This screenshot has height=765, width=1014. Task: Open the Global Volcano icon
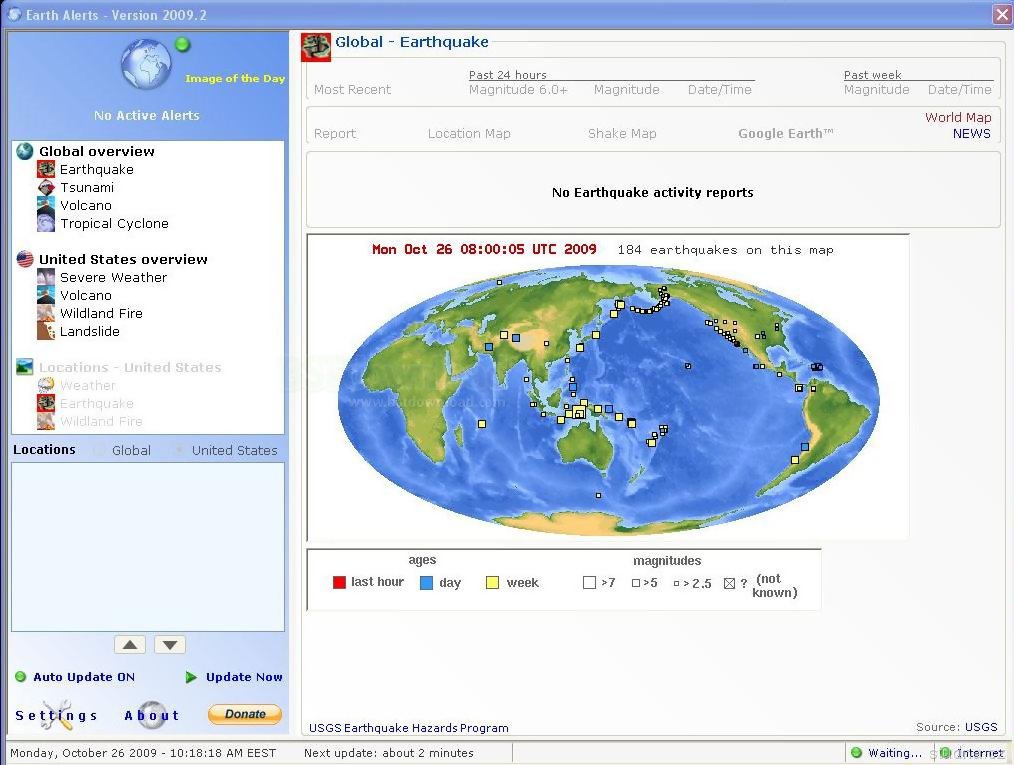coord(46,206)
